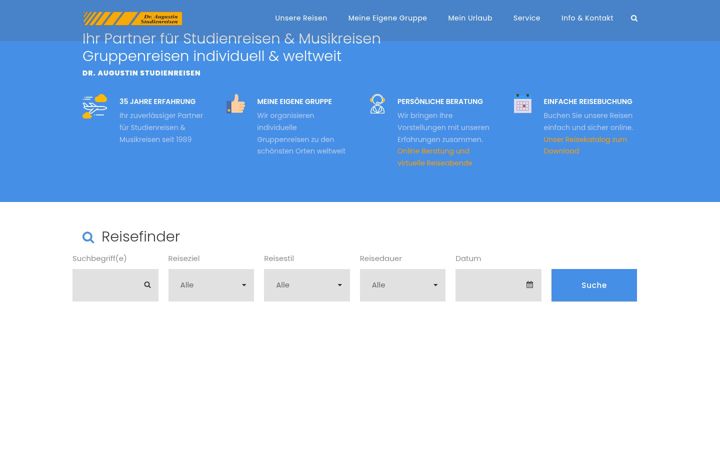The image size is (720, 450).
Task: Click the Meine Eigene Gruppe feature heading
Action: coord(294,101)
